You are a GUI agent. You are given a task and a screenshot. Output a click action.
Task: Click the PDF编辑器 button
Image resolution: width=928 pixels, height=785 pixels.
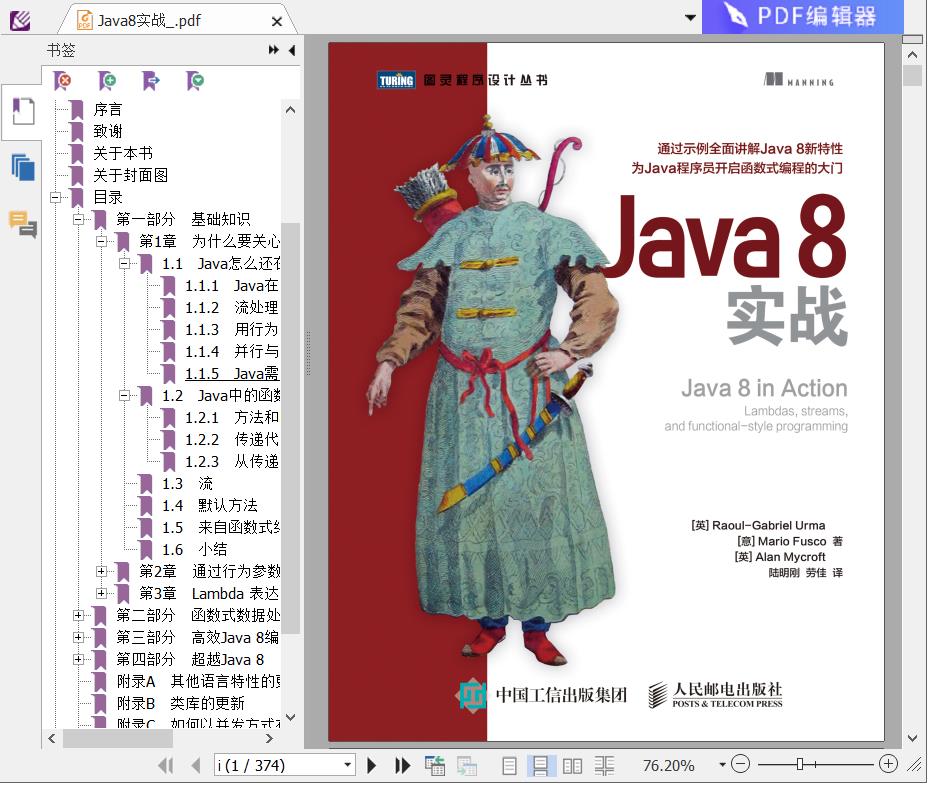(x=802, y=17)
